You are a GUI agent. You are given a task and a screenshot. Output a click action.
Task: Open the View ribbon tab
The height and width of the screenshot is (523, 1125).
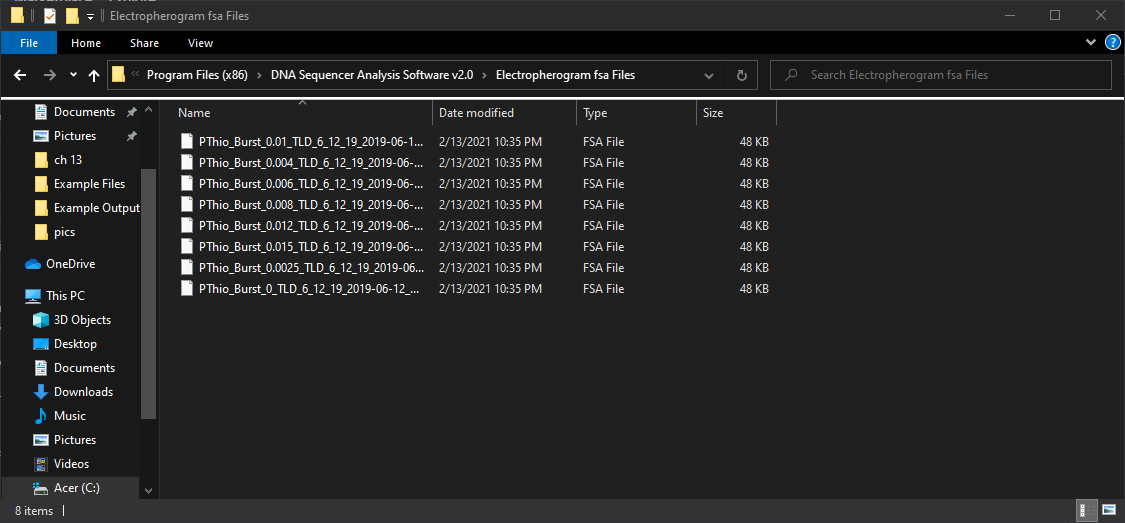(200, 43)
